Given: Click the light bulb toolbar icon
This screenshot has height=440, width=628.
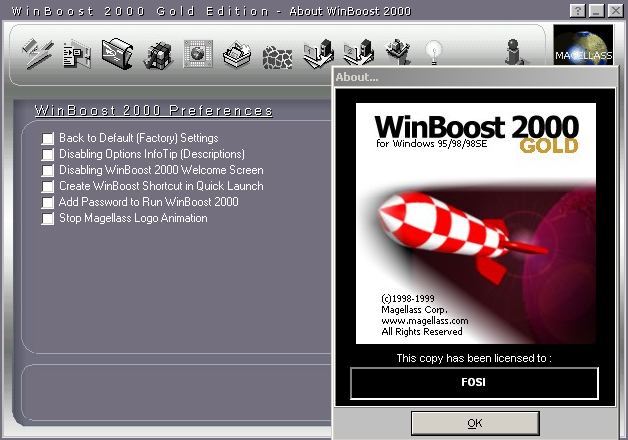Looking at the screenshot, I should 434,52.
